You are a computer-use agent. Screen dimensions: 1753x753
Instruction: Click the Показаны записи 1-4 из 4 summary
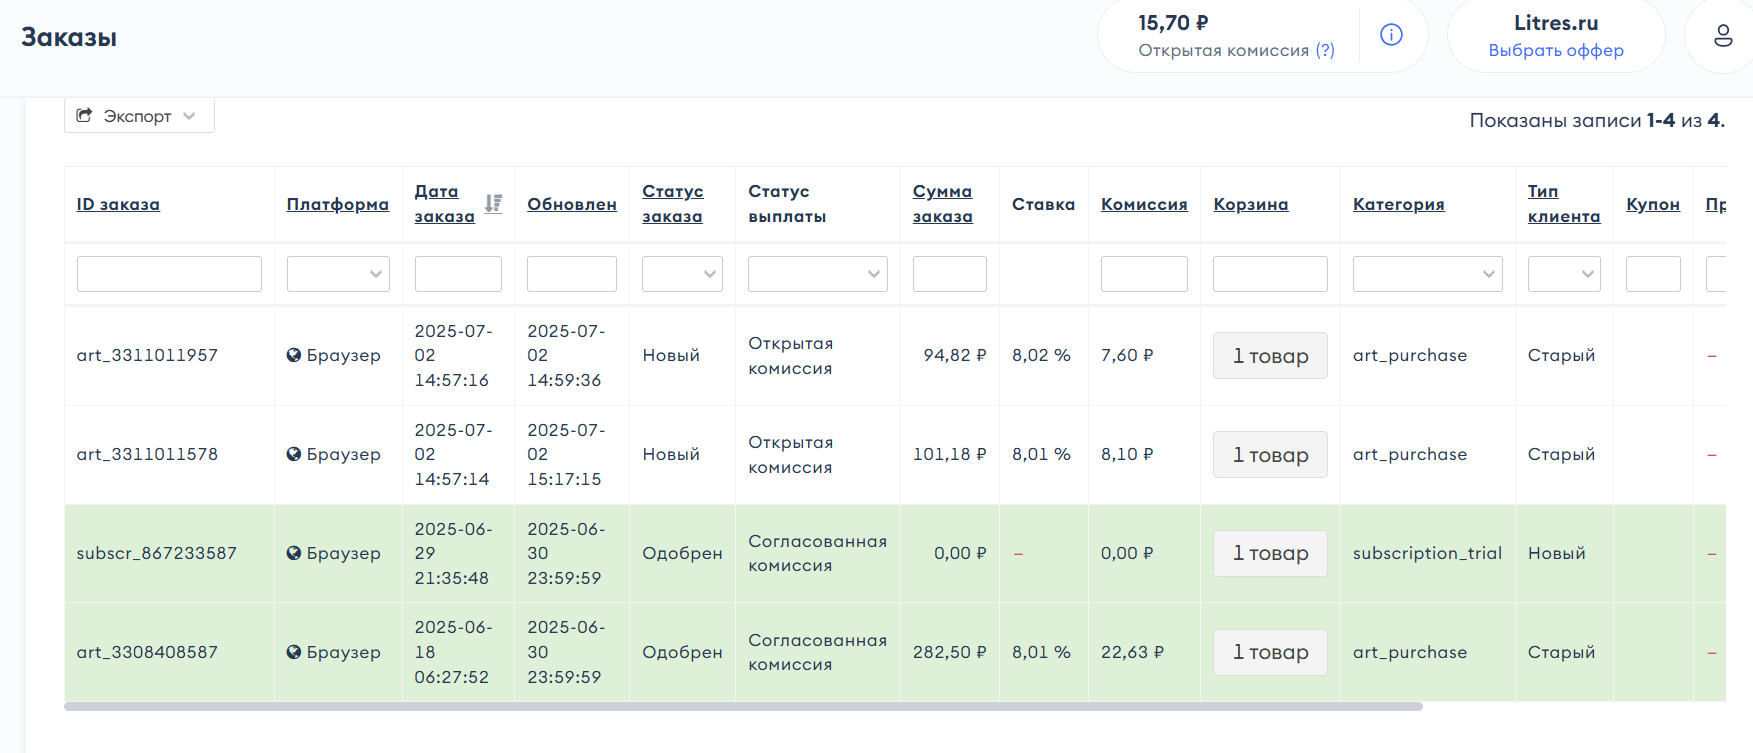tap(1597, 120)
